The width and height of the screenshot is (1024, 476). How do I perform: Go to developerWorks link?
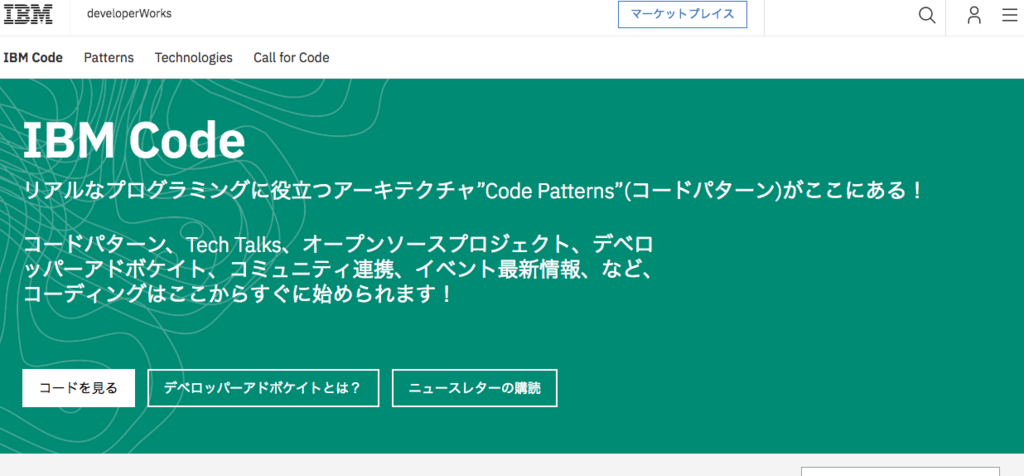click(x=129, y=13)
